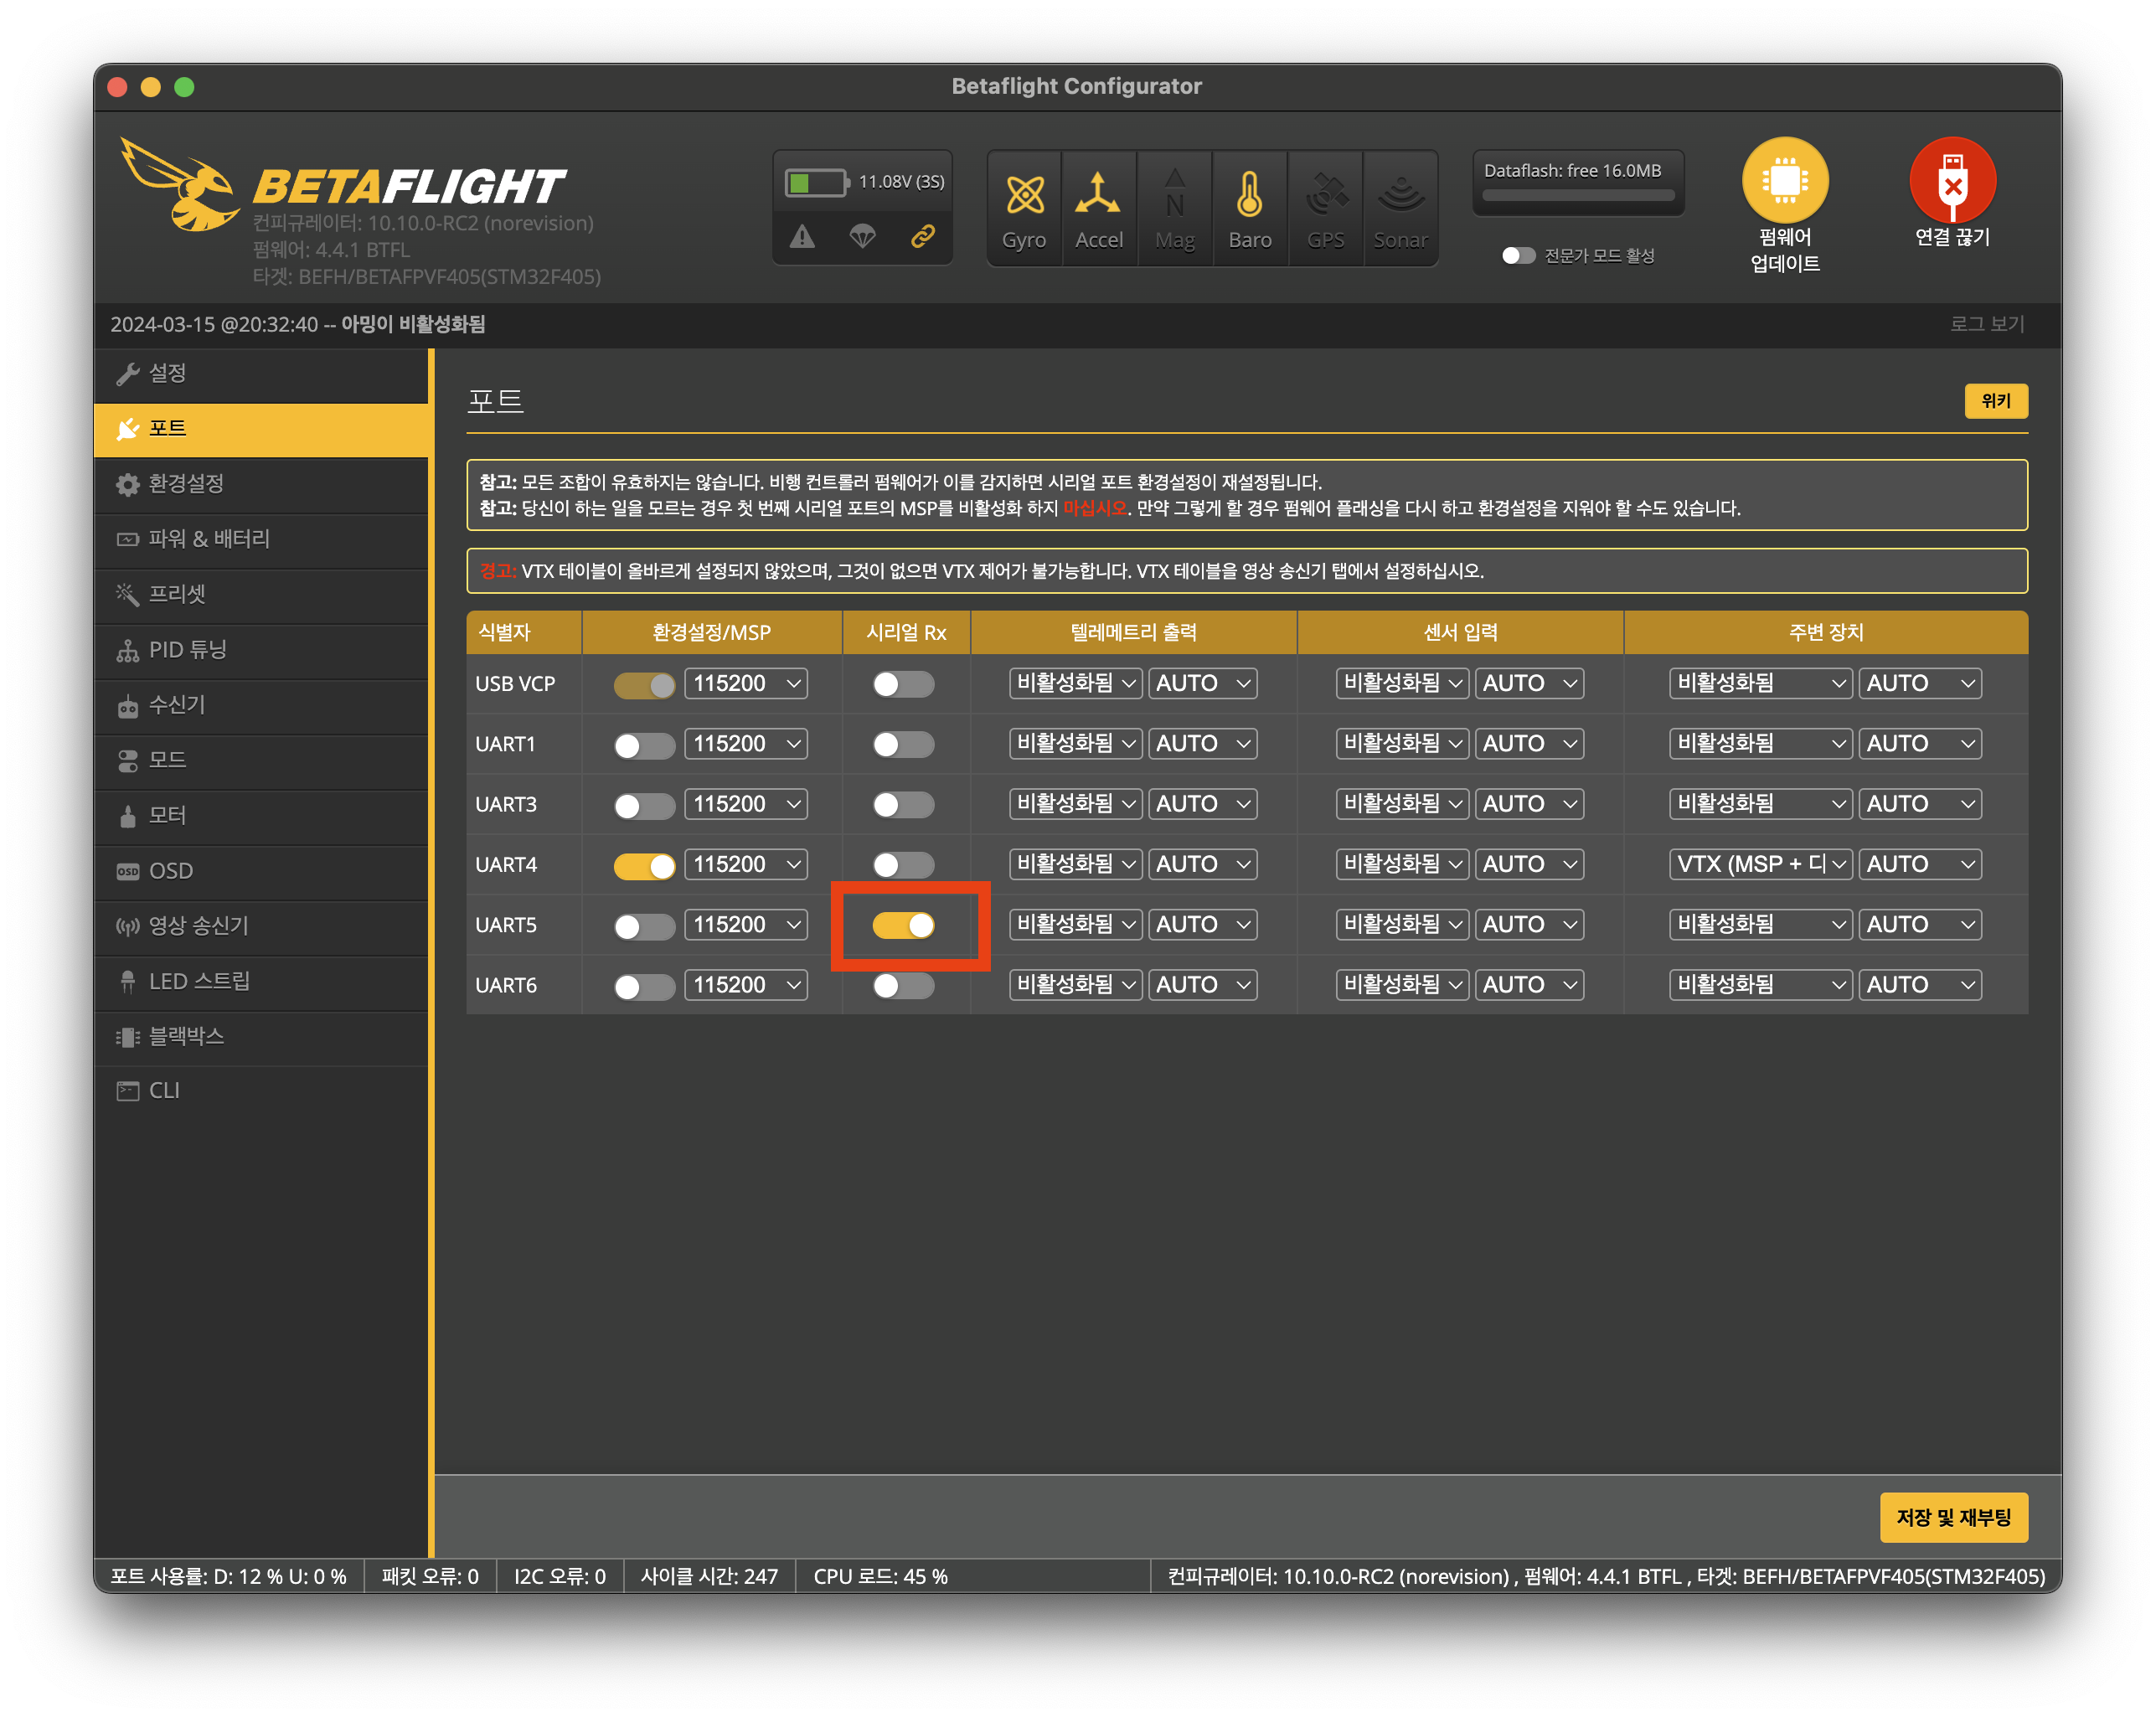Open the OSD tab in sidebar
Image resolution: width=2156 pixels, height=1717 pixels.
[x=170, y=871]
